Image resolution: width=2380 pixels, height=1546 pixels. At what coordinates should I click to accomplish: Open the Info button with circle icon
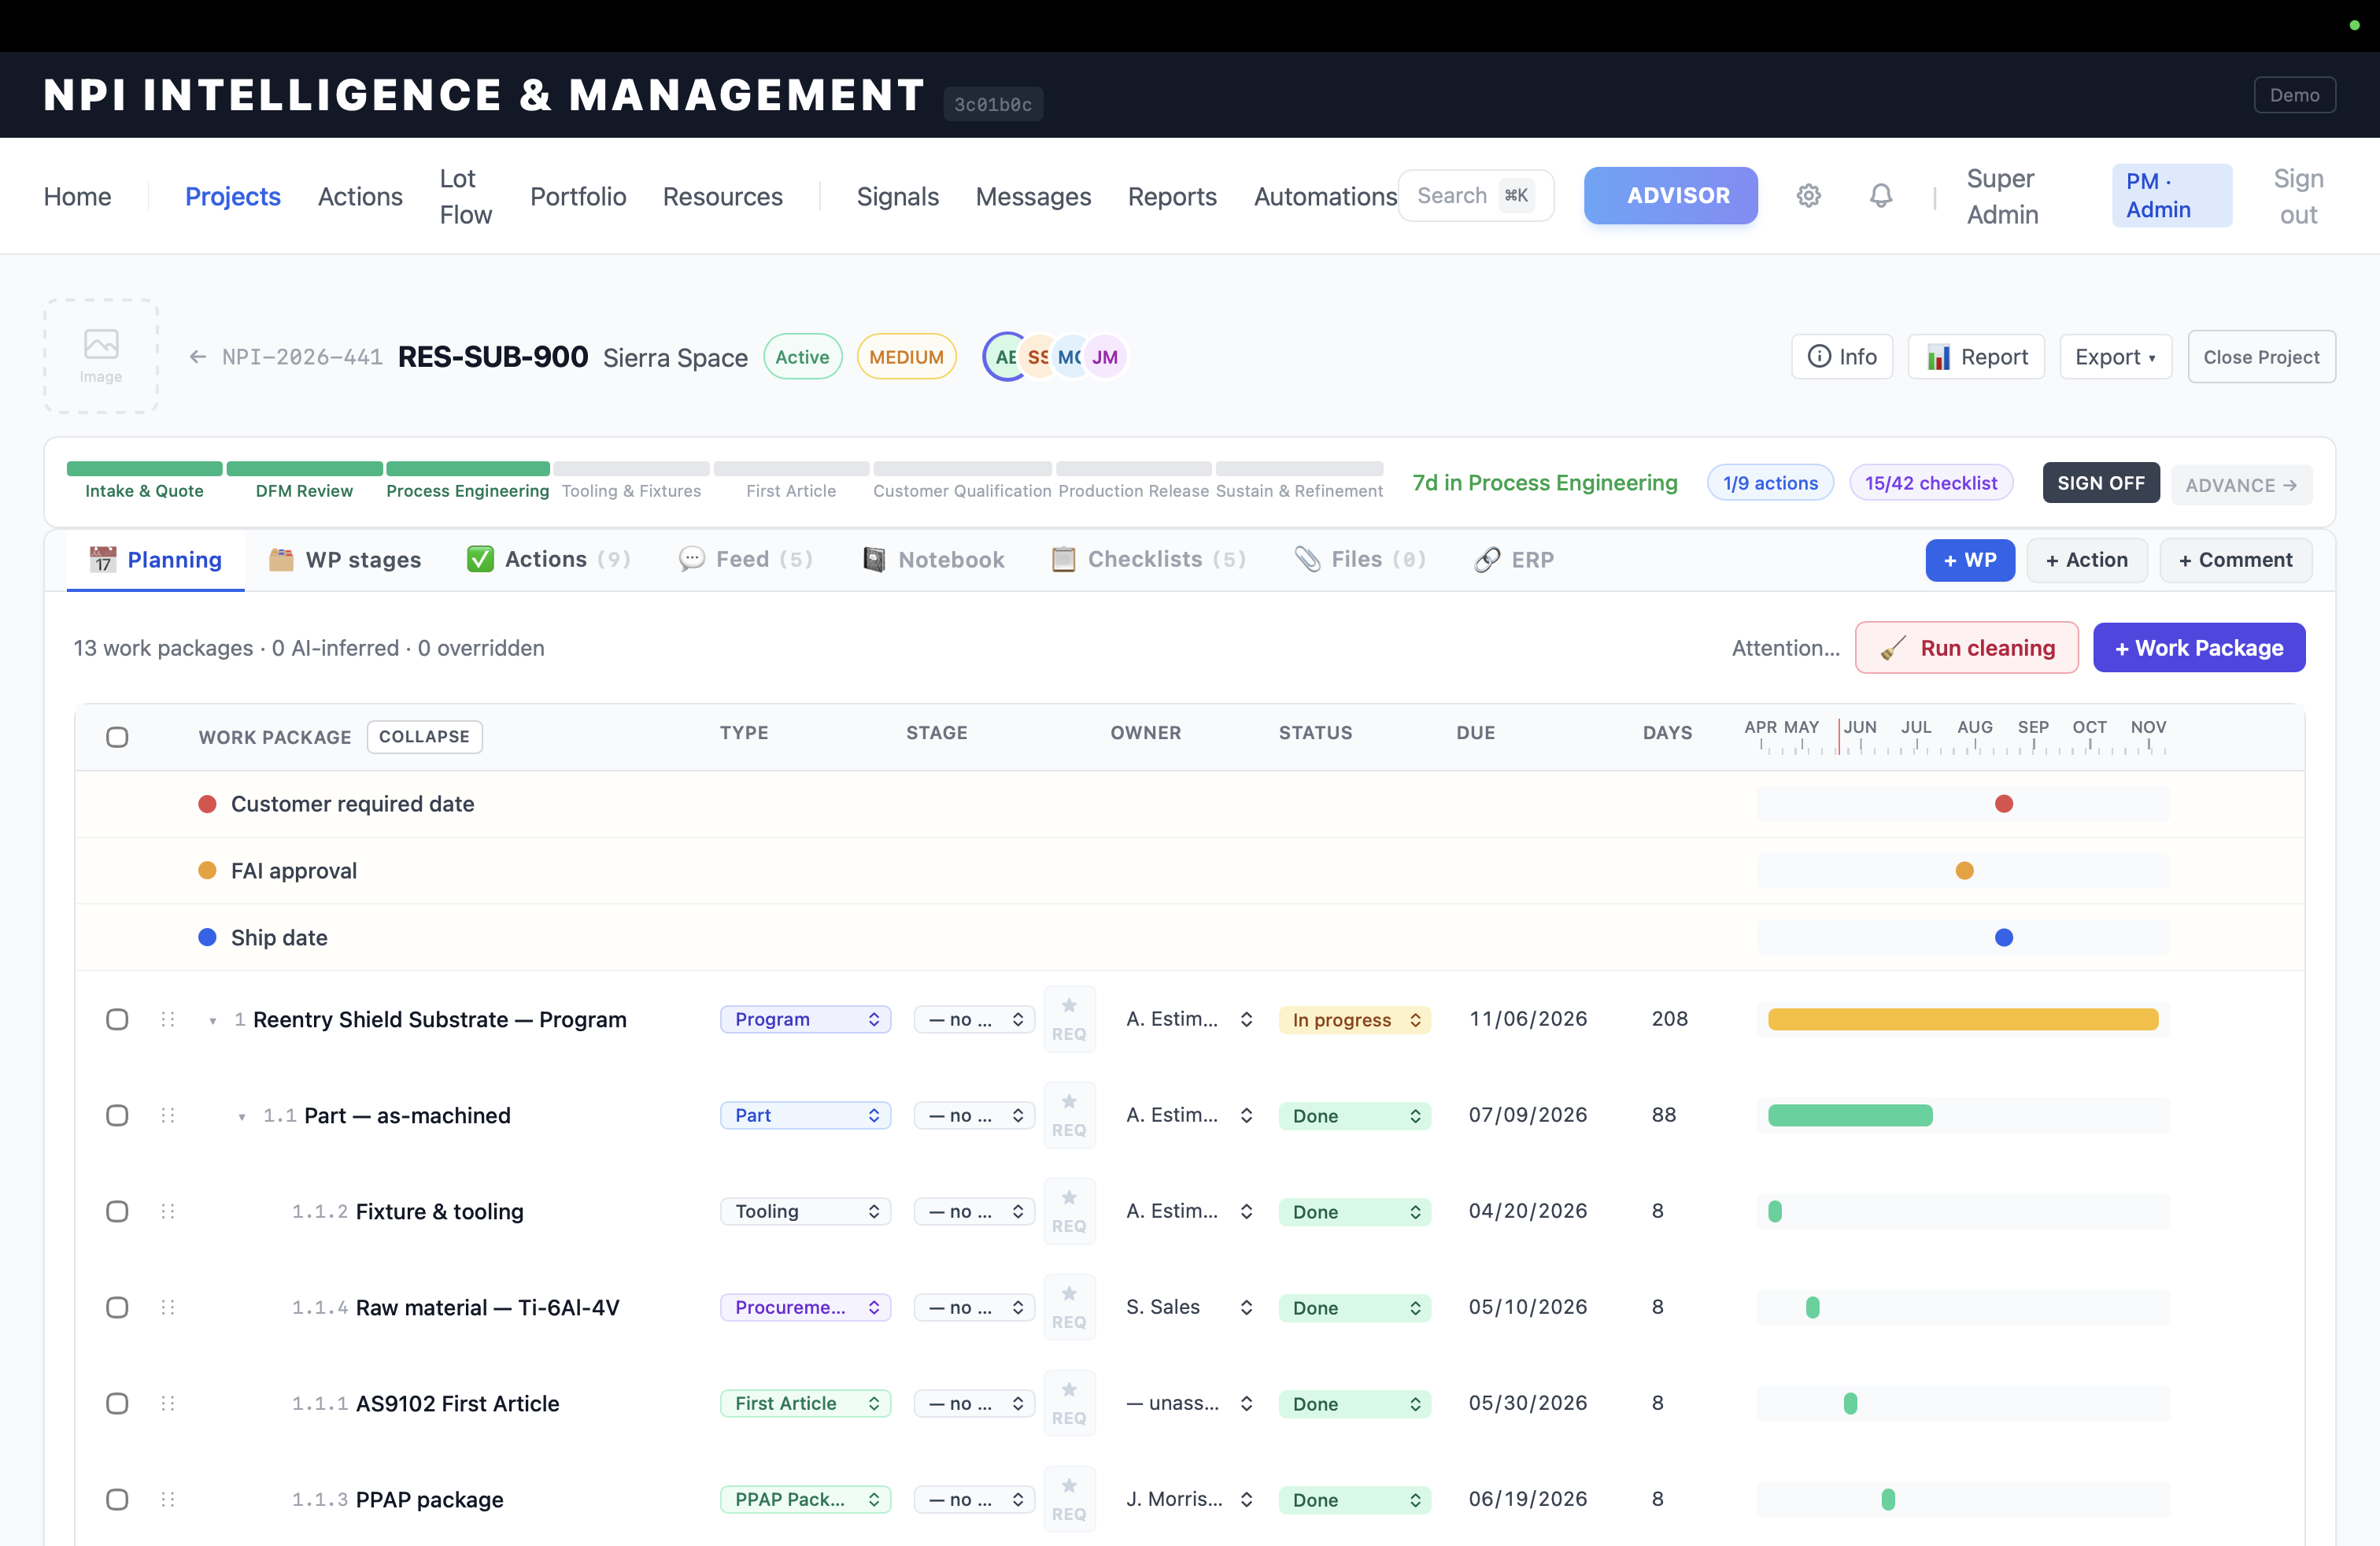point(1842,357)
